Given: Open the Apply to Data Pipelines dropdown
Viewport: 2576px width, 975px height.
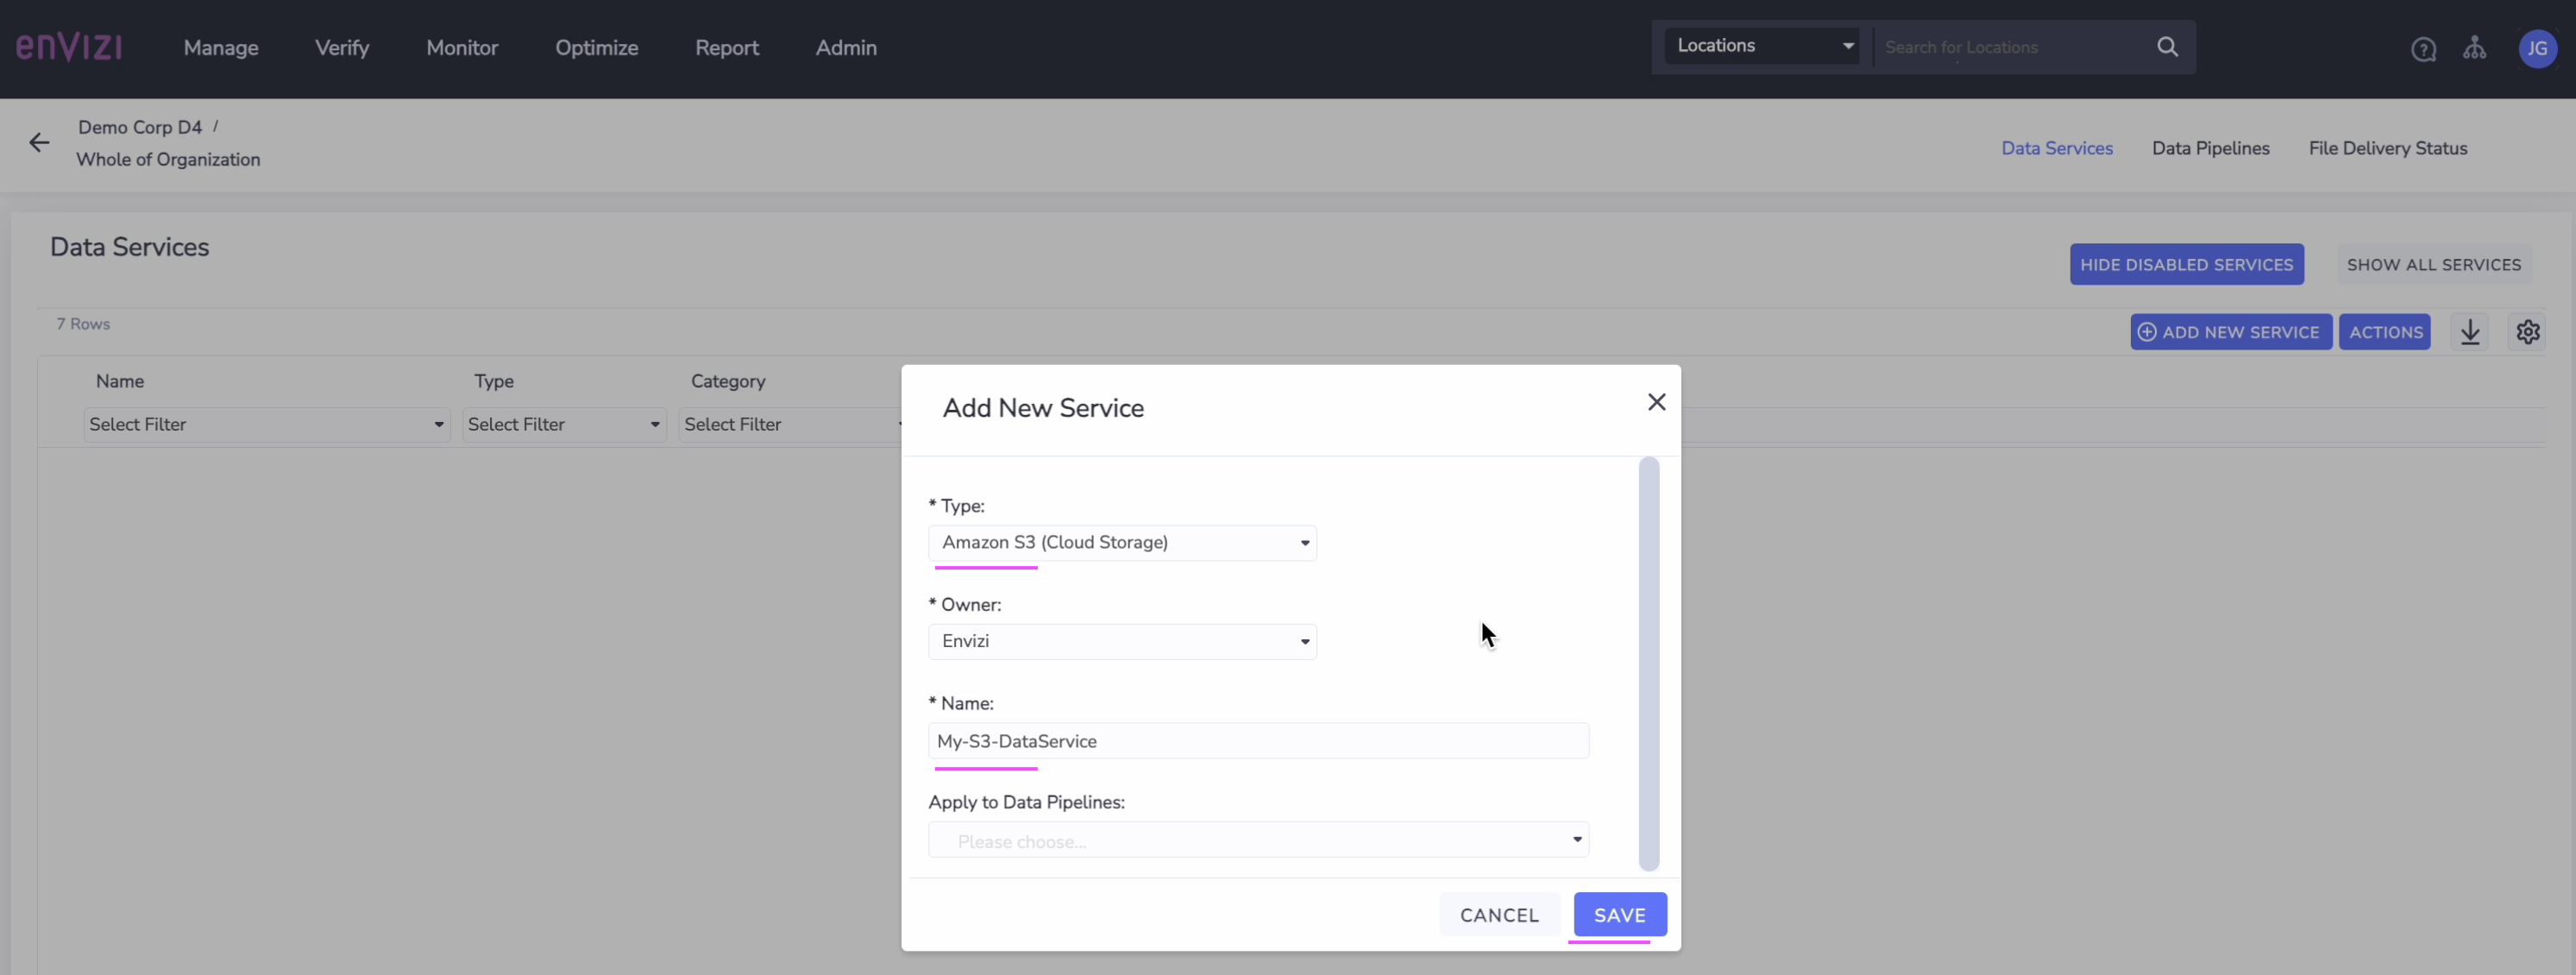Looking at the screenshot, I should 1258,841.
